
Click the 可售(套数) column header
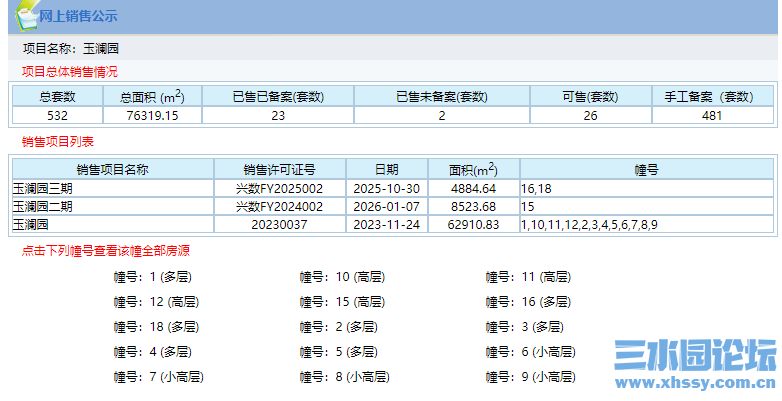(x=590, y=96)
